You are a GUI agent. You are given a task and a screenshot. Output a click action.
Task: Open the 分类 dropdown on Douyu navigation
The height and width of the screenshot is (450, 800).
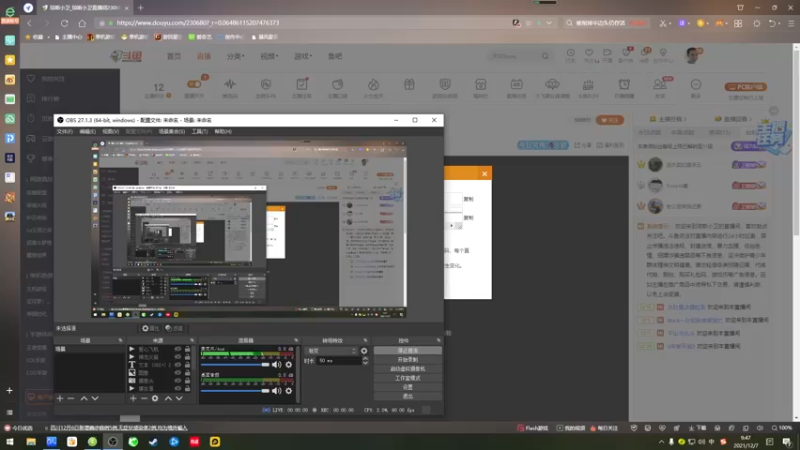(235, 56)
